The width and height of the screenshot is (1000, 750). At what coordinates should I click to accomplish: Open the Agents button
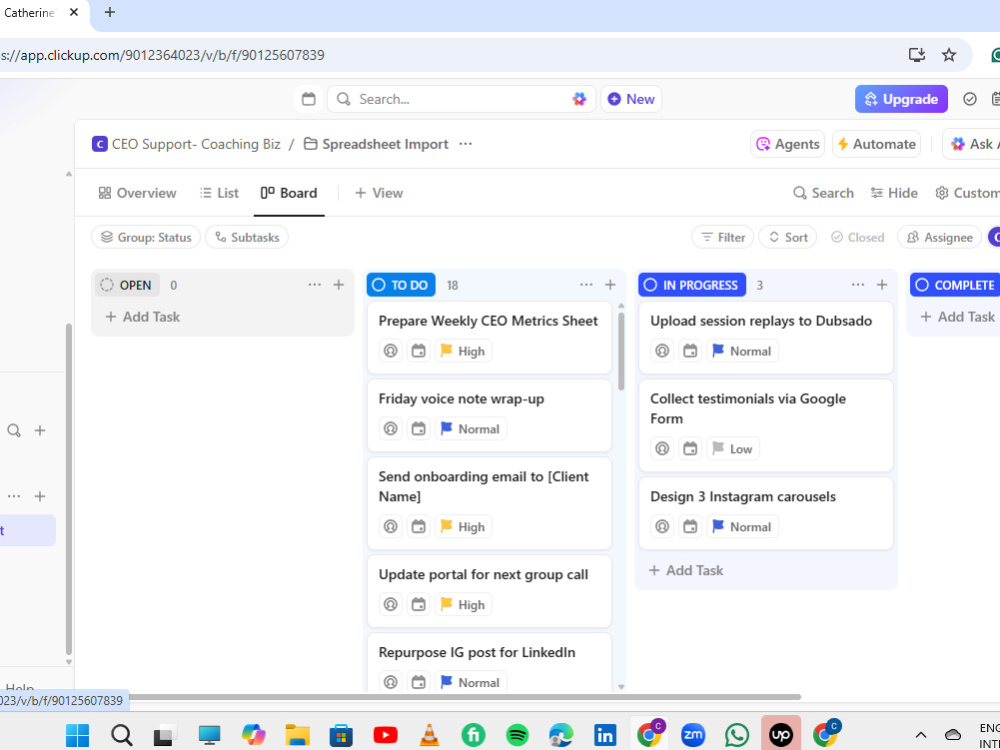pyautogui.click(x=787, y=144)
